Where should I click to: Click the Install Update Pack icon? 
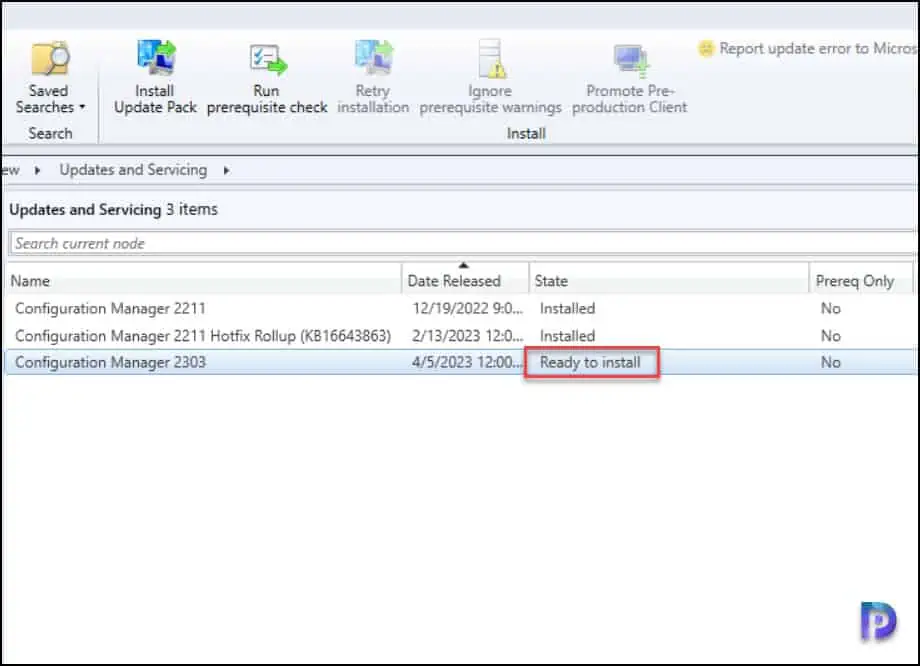[x=155, y=58]
